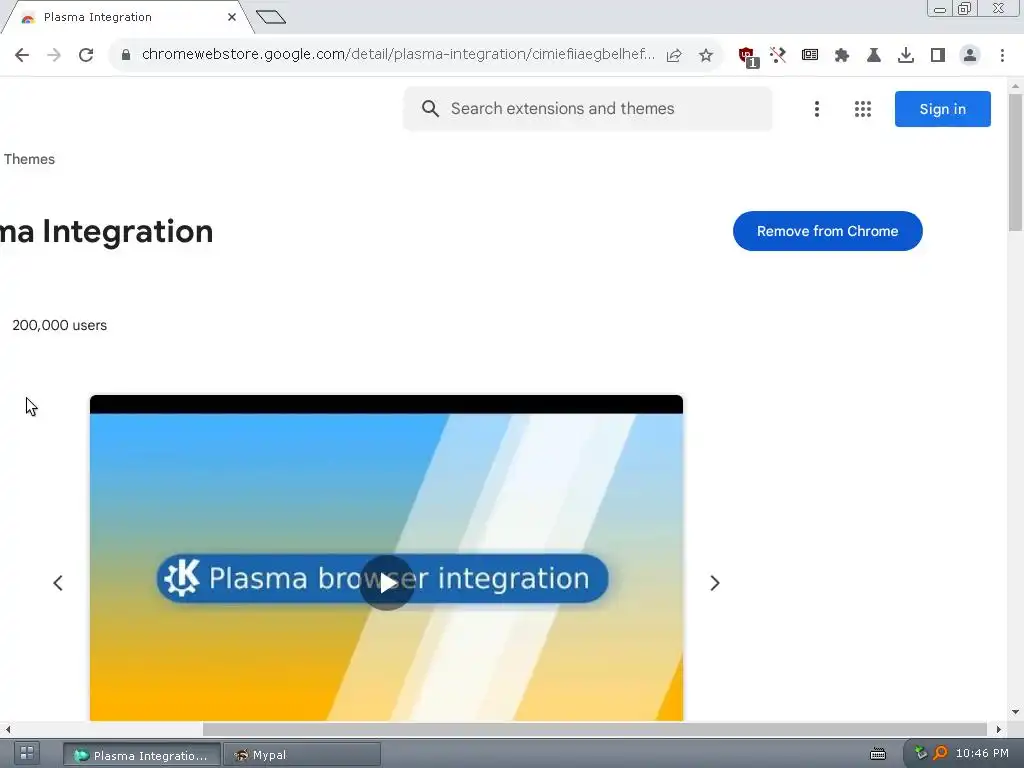1024x768 pixels.
Task: Click the network tray icon
Action: (920, 753)
